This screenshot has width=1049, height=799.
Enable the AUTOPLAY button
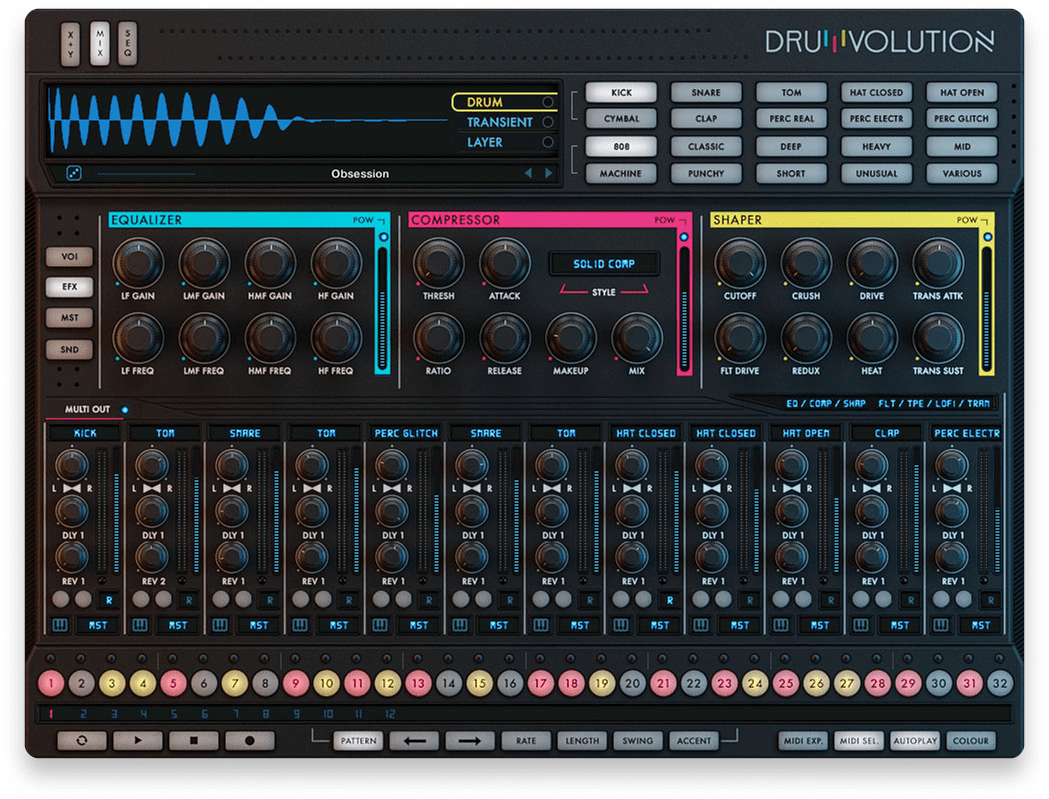click(x=915, y=740)
